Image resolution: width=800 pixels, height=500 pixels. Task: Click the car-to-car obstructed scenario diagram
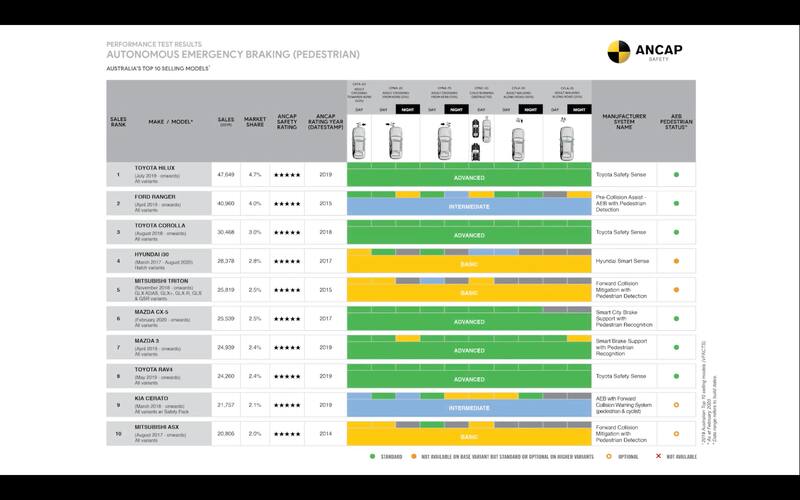coord(480,134)
